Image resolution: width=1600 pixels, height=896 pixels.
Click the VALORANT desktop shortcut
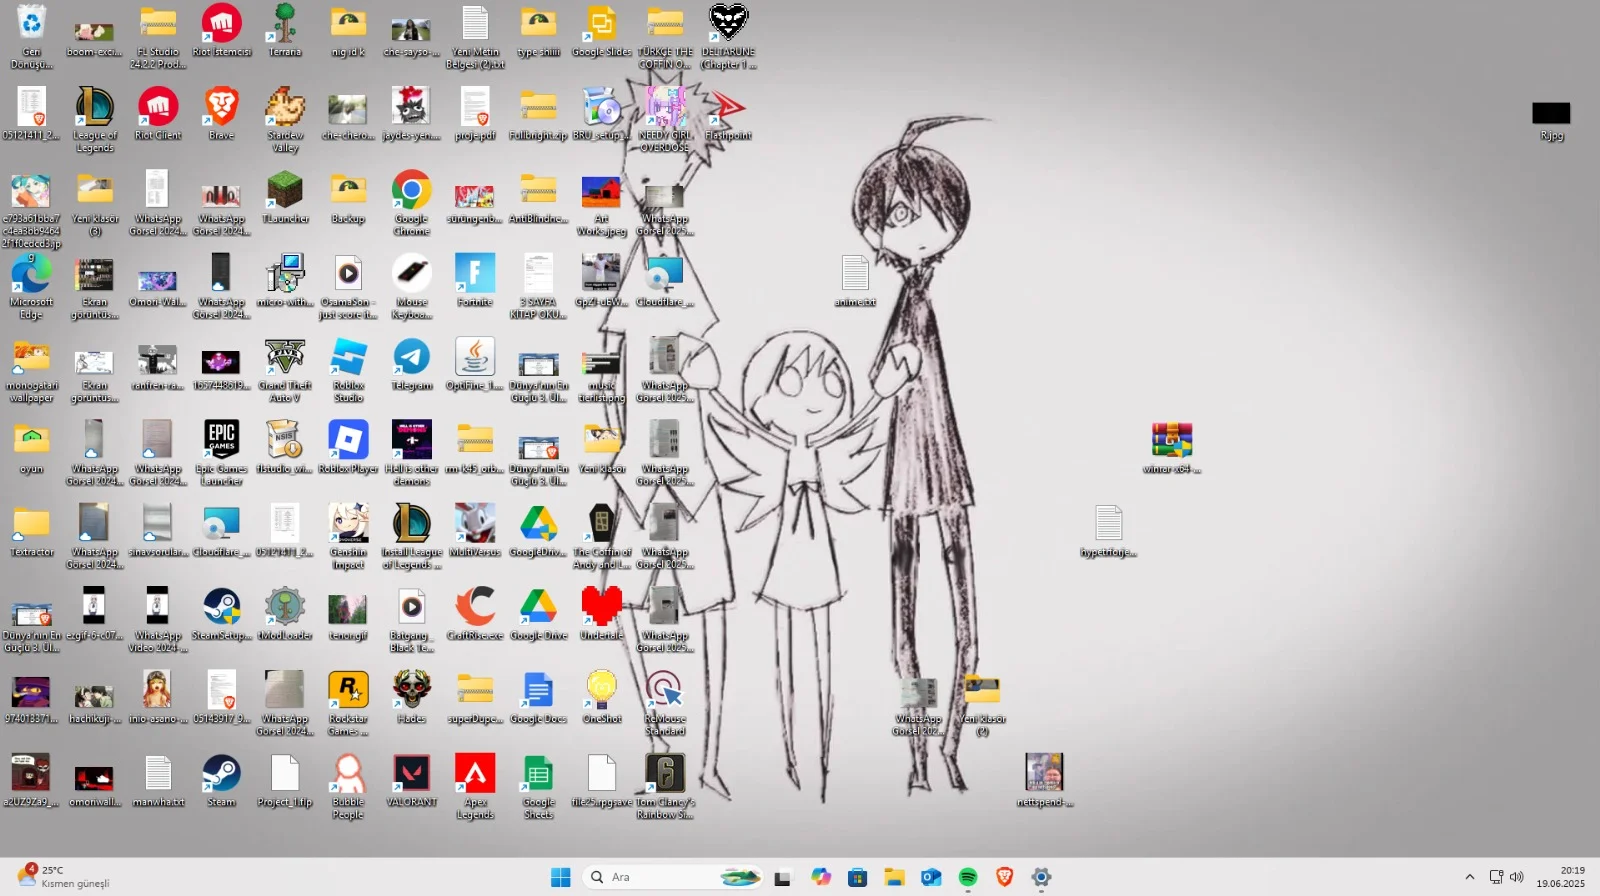coord(411,775)
